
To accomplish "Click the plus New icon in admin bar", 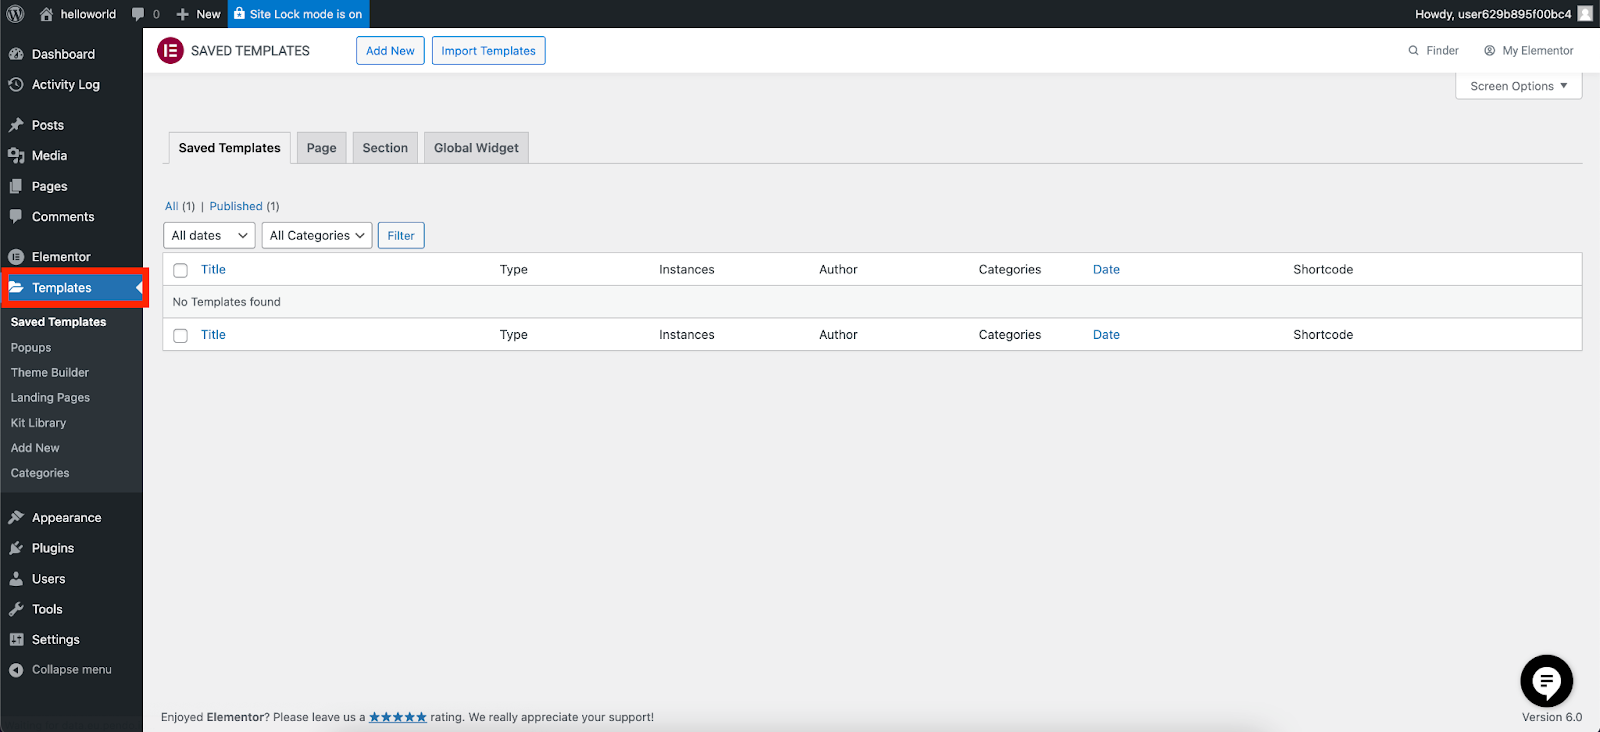I will pyautogui.click(x=182, y=14).
